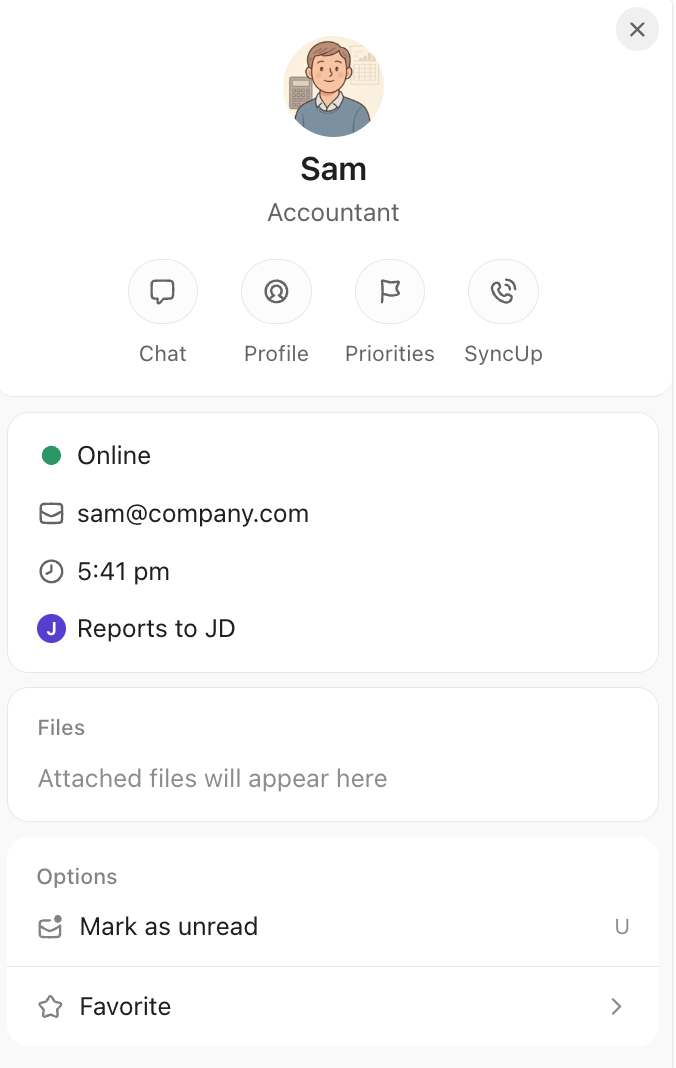The image size is (676, 1068).
Task: Open Sam's profile picture
Action: point(333,86)
